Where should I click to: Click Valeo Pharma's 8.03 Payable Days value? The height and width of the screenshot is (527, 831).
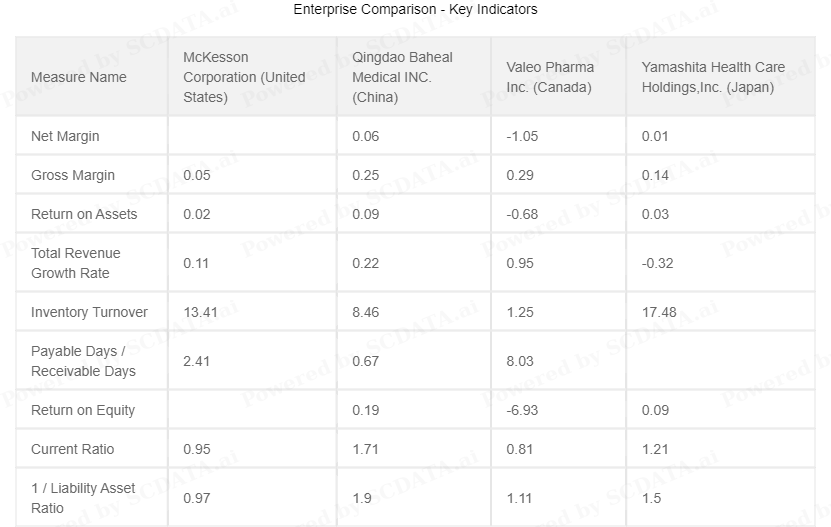(x=519, y=361)
